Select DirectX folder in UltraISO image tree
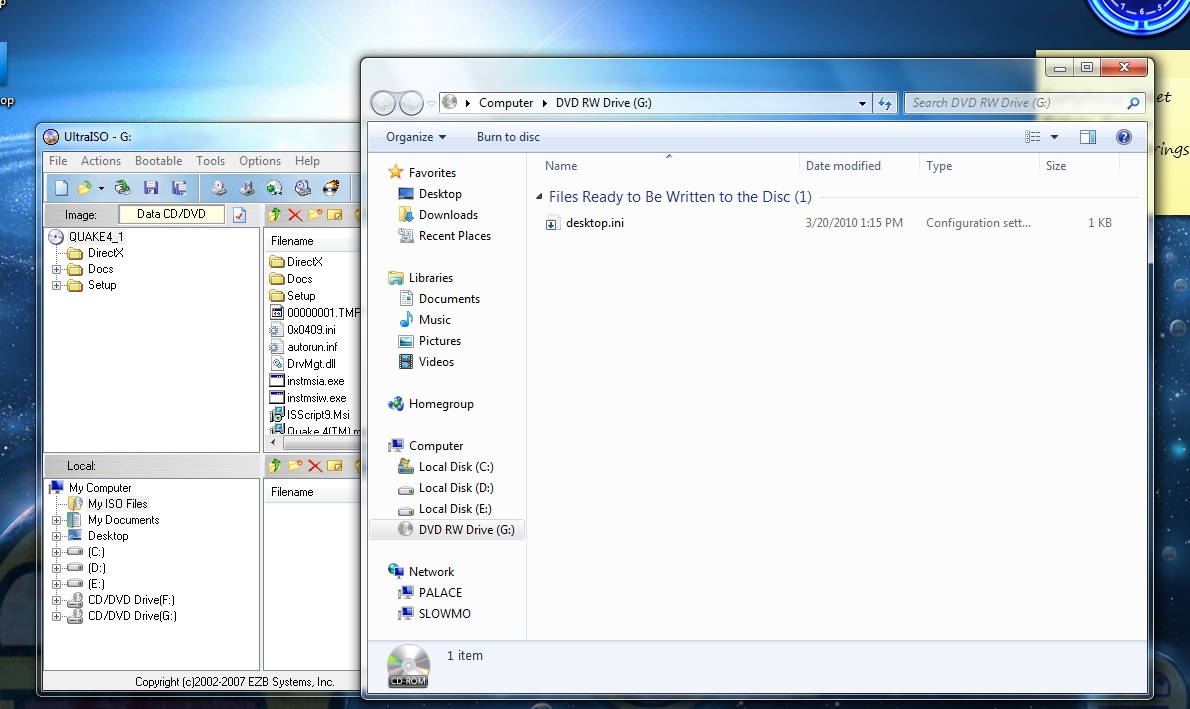Screen dimensions: 1190x709 [x=105, y=253]
